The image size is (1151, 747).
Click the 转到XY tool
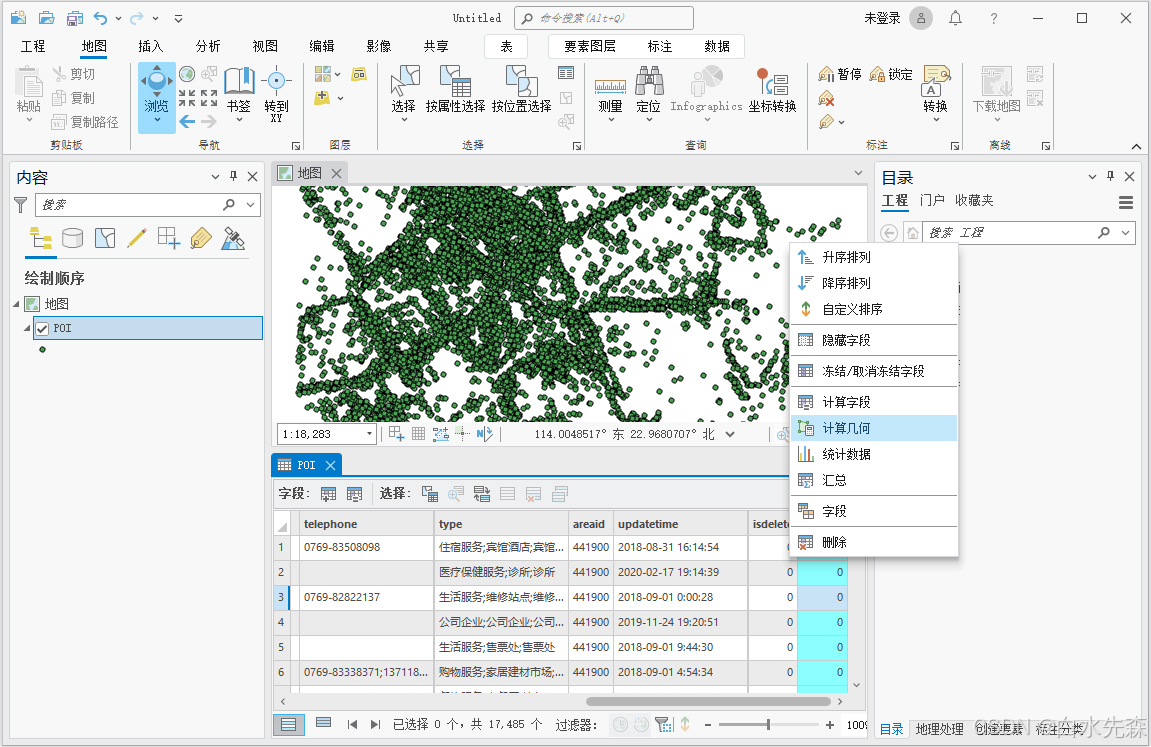[276, 94]
